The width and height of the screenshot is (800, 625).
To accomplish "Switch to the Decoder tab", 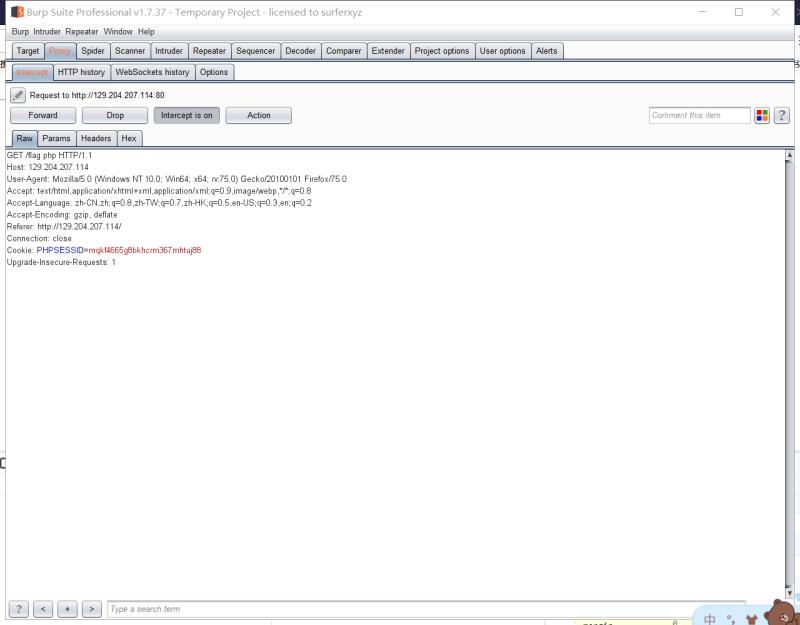I will (x=301, y=51).
